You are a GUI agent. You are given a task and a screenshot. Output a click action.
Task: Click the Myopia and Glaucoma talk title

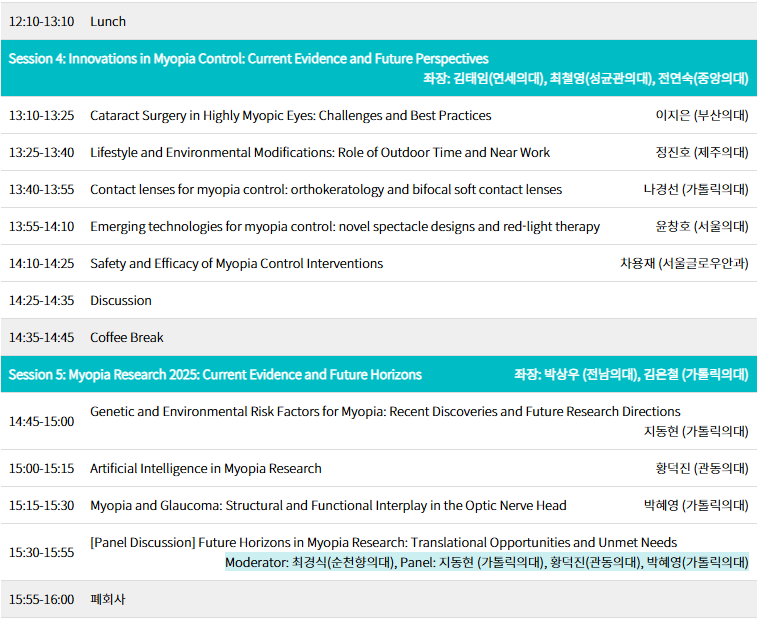pyautogui.click(x=328, y=506)
